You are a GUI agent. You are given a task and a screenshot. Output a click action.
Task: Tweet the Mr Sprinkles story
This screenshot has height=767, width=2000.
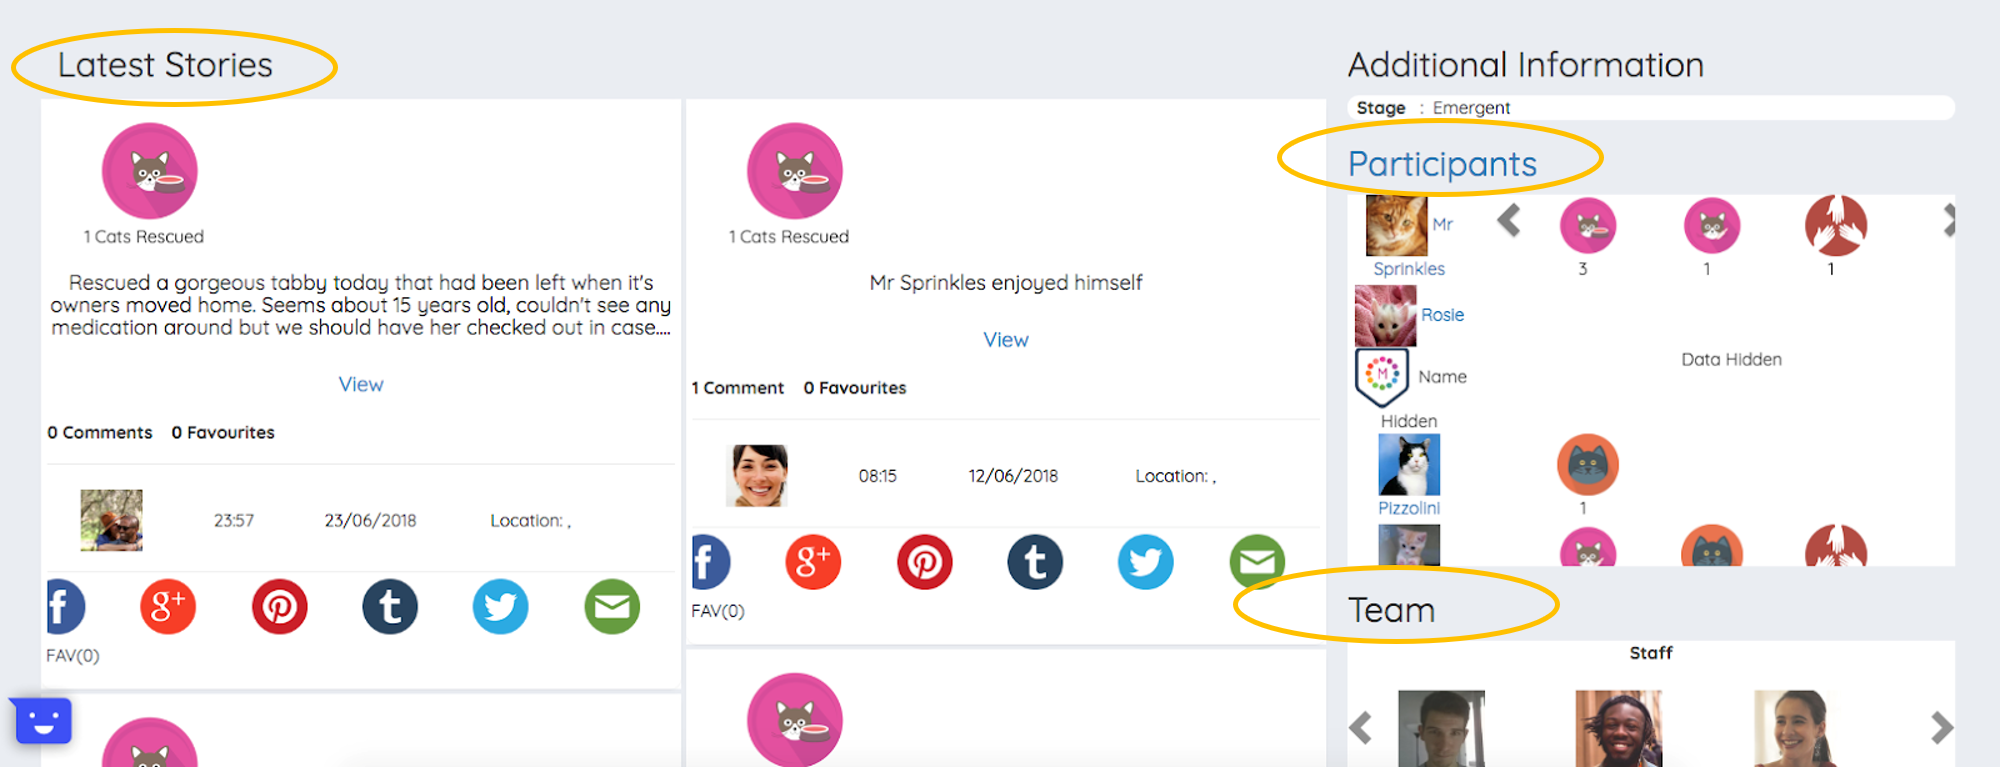pos(1145,562)
